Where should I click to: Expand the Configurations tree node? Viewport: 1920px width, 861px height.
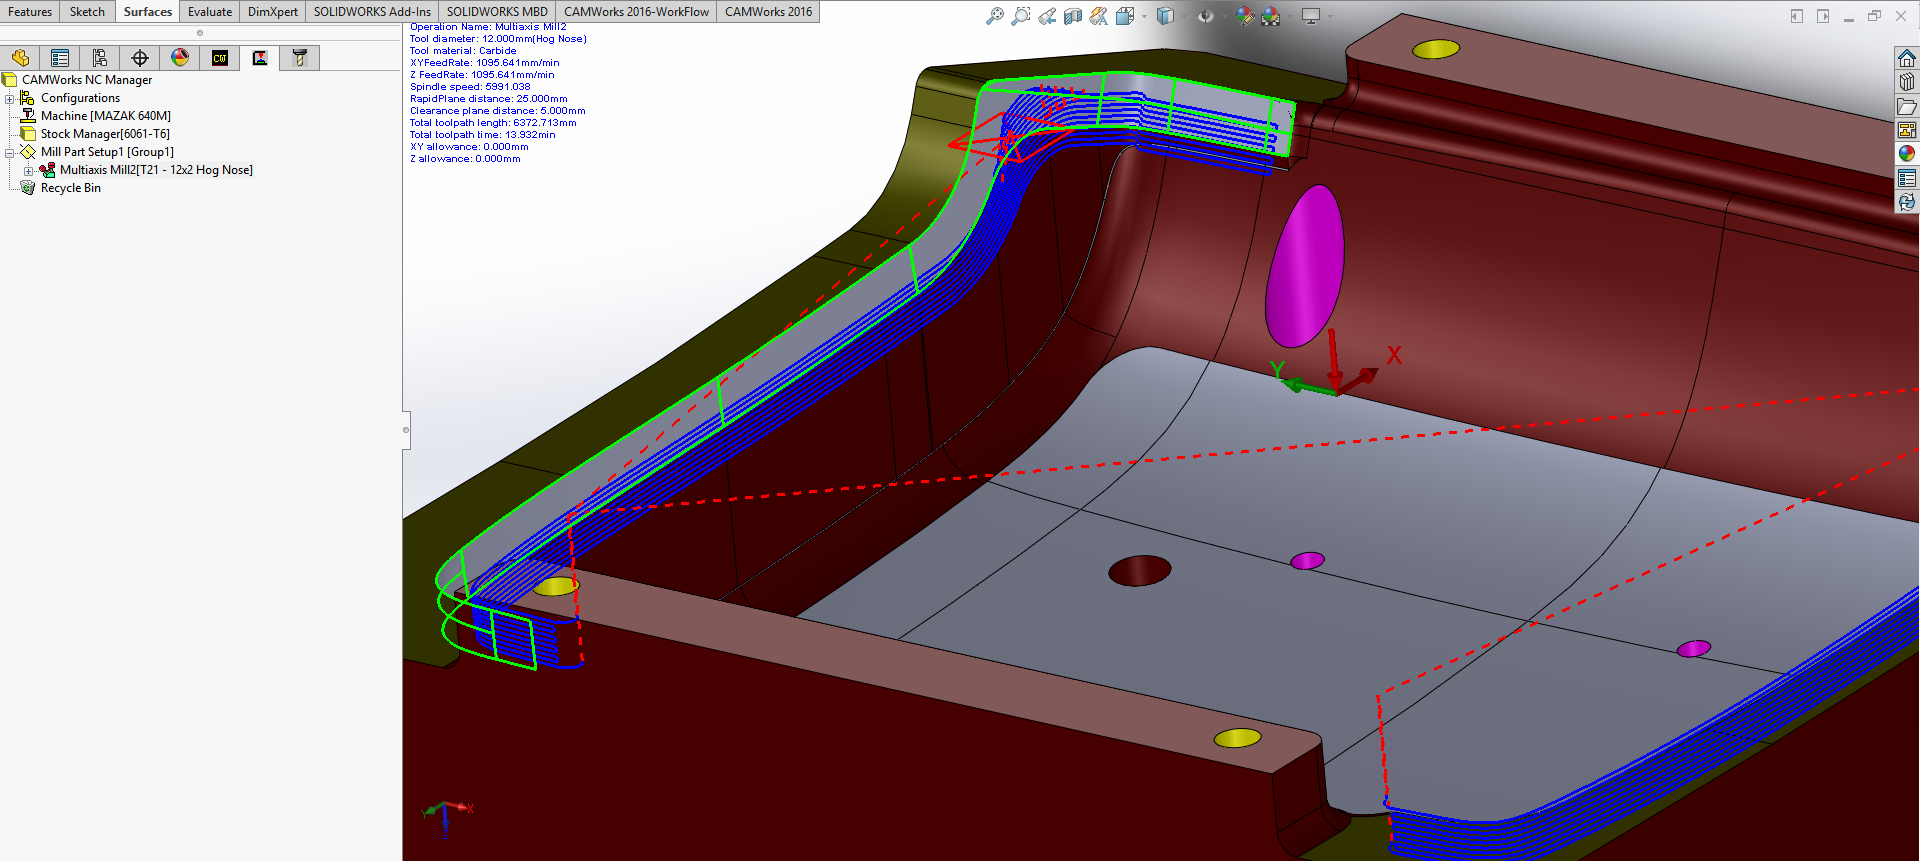(x=10, y=98)
